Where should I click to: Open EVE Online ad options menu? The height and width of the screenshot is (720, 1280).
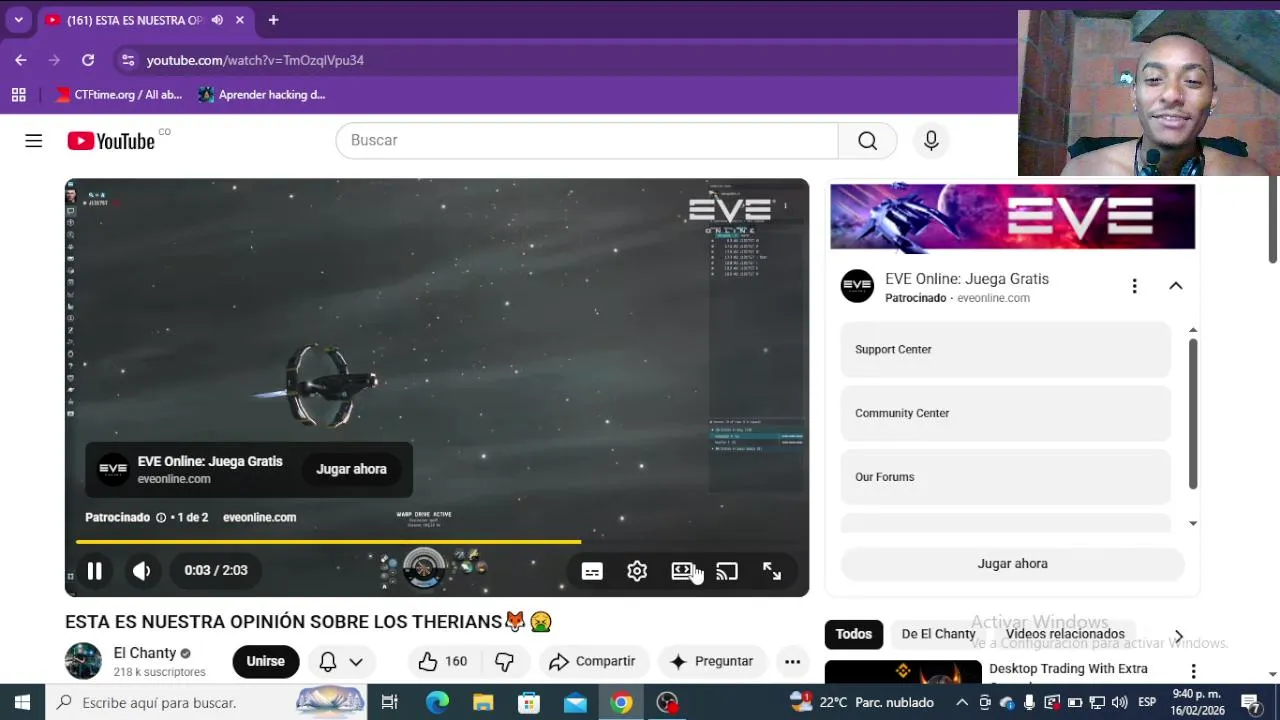pyautogui.click(x=1134, y=286)
